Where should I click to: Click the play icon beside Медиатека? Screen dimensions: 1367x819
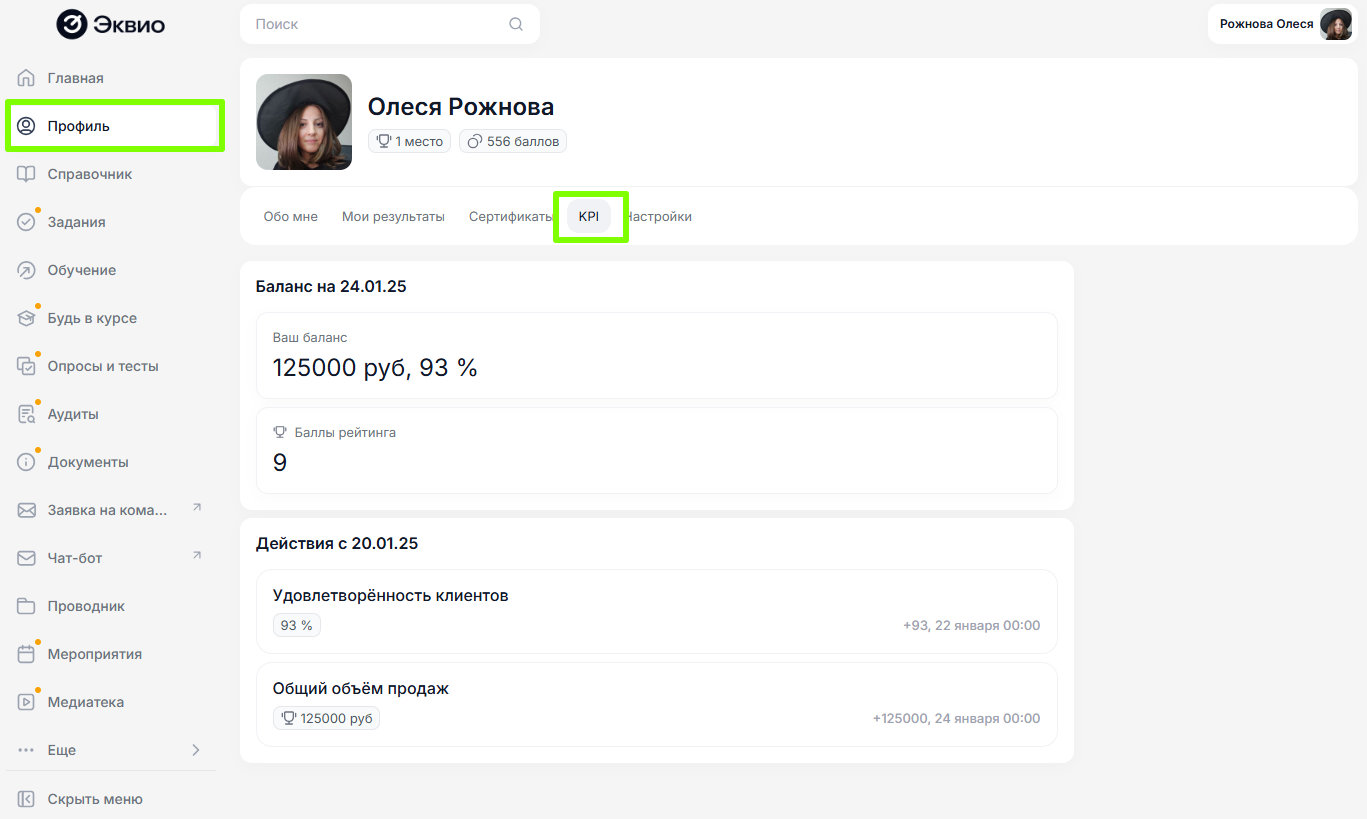[27, 702]
